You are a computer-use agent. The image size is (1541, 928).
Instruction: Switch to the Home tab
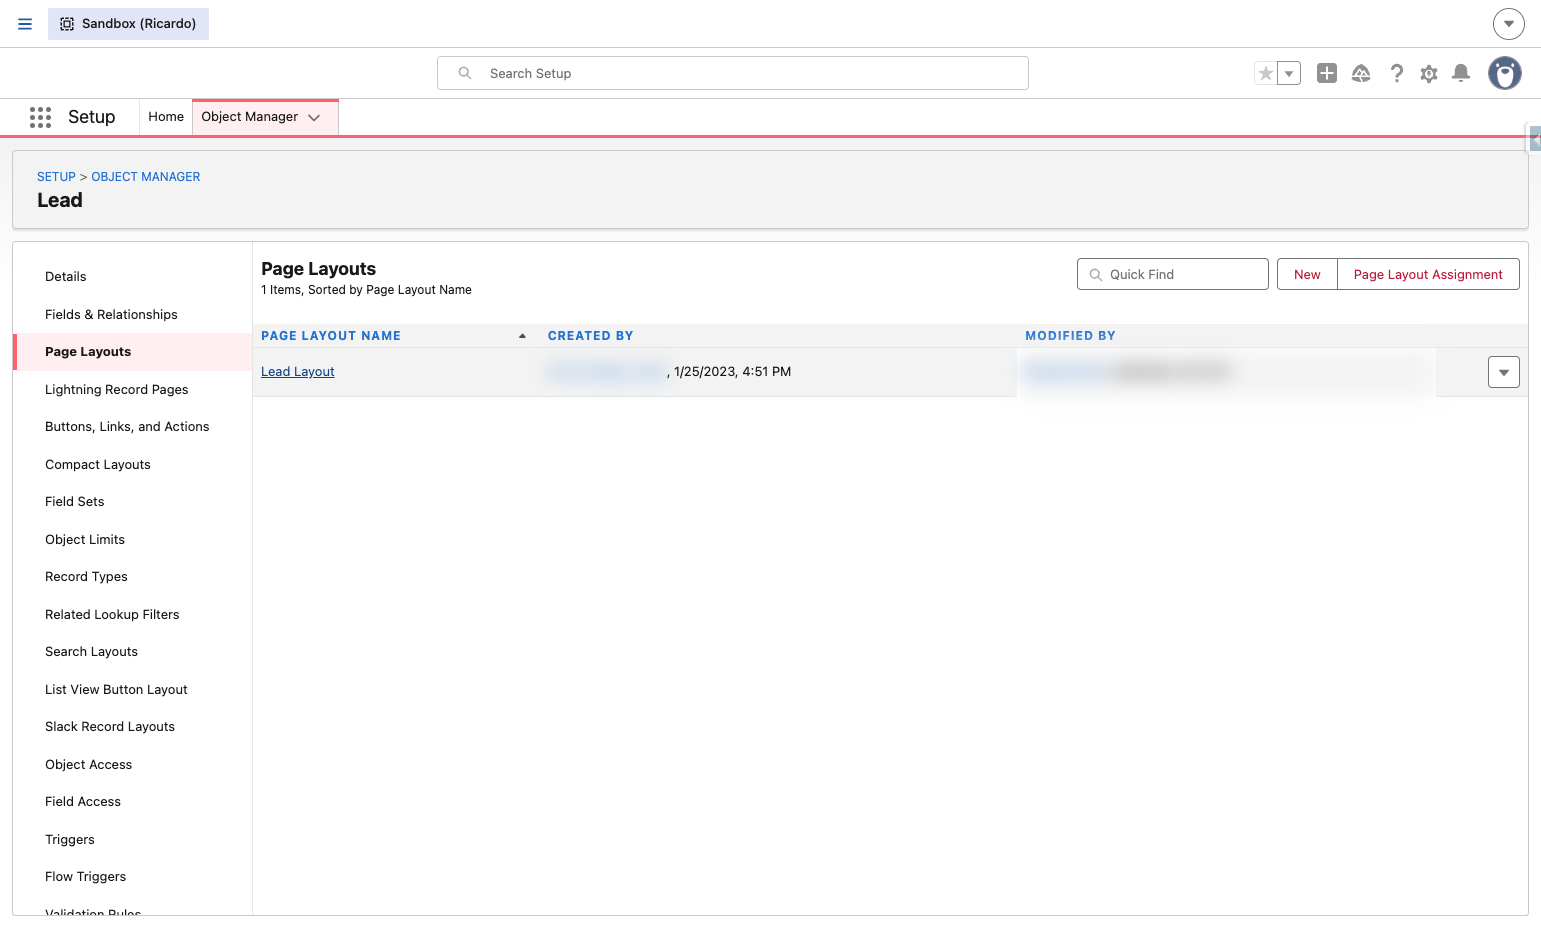point(166,117)
